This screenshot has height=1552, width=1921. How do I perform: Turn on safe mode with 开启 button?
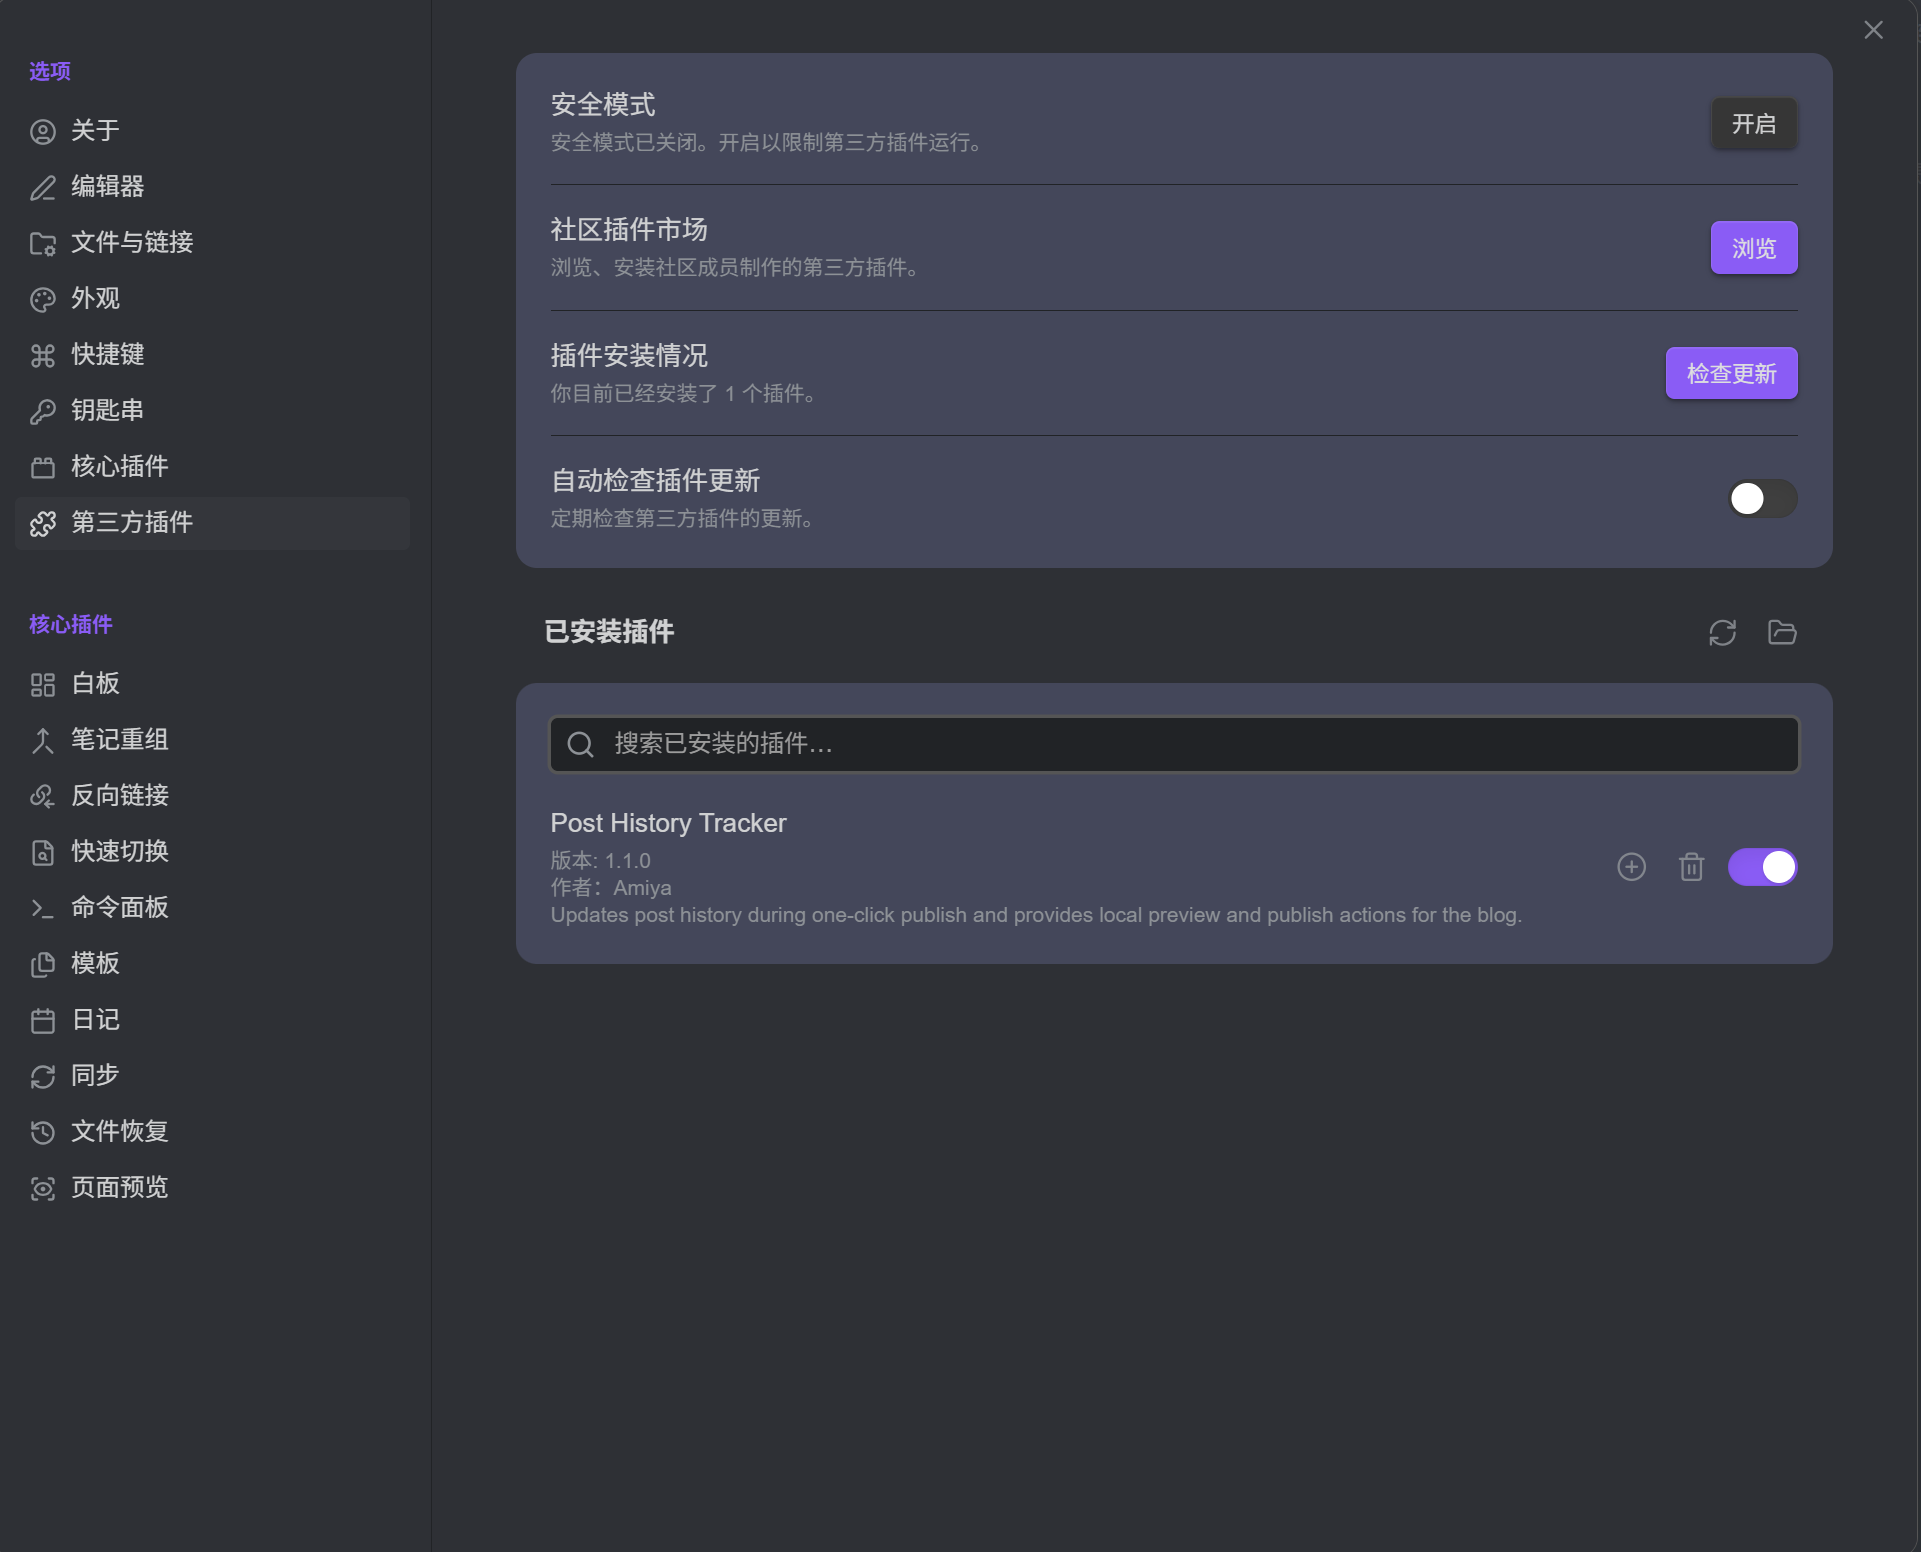coord(1754,124)
